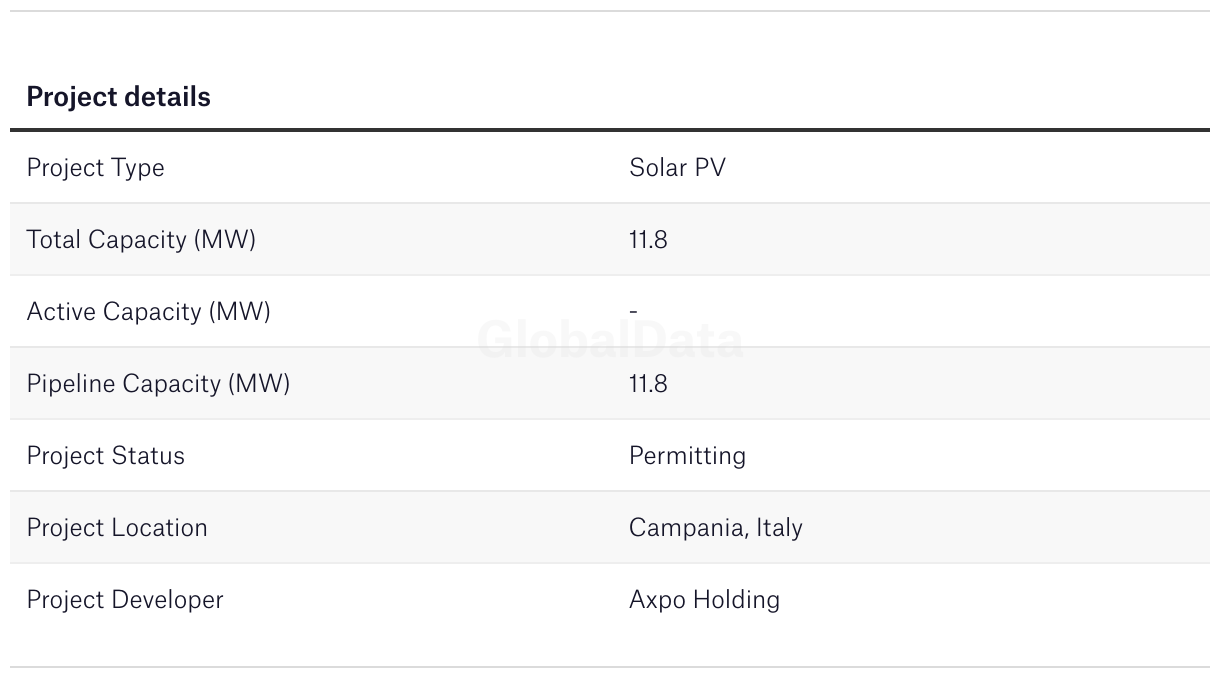1220x678 pixels.
Task: Select the Permitting status value
Action: point(687,456)
